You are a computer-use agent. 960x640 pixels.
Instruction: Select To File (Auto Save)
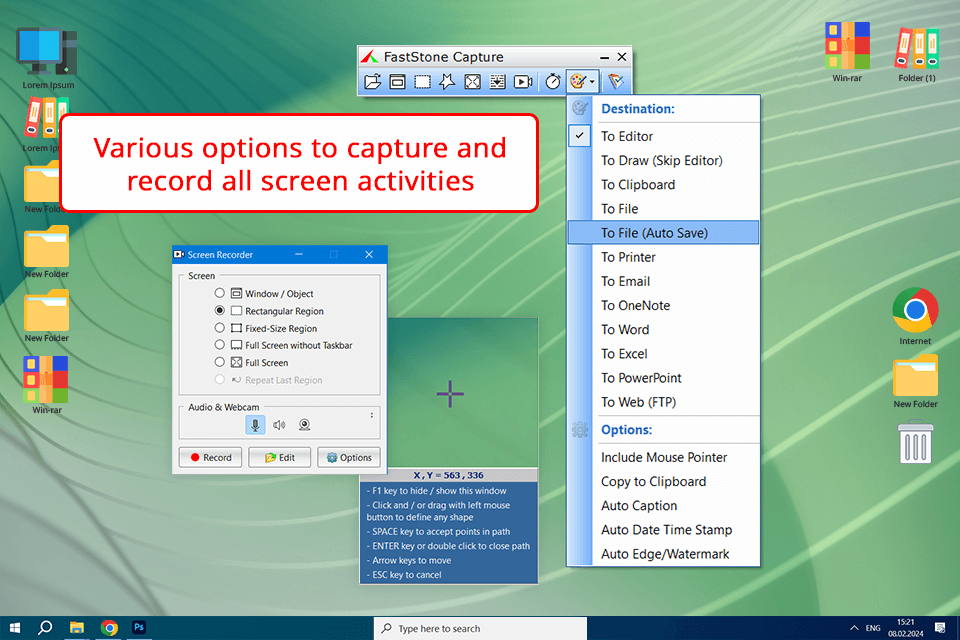663,233
